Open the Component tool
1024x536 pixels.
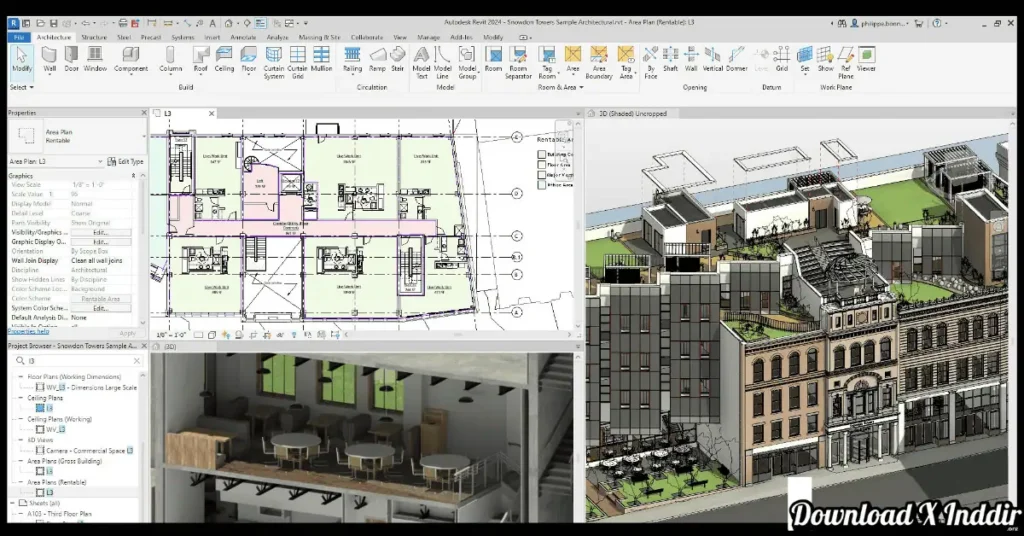(131, 59)
